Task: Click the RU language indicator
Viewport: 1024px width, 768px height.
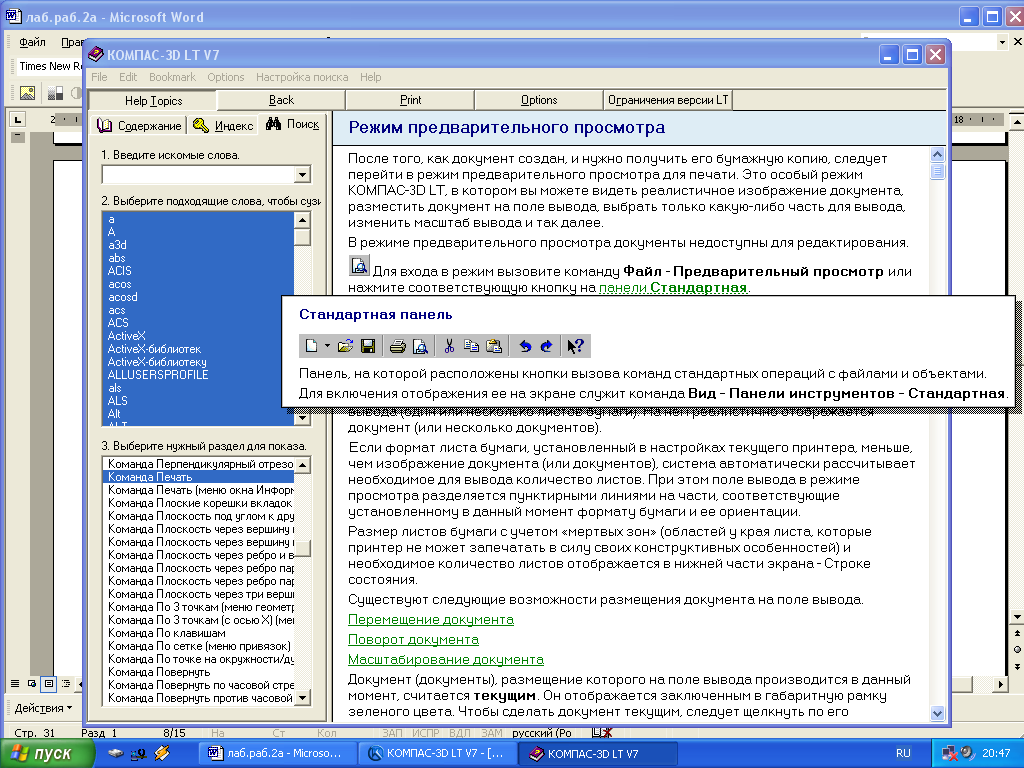Action: click(903, 753)
